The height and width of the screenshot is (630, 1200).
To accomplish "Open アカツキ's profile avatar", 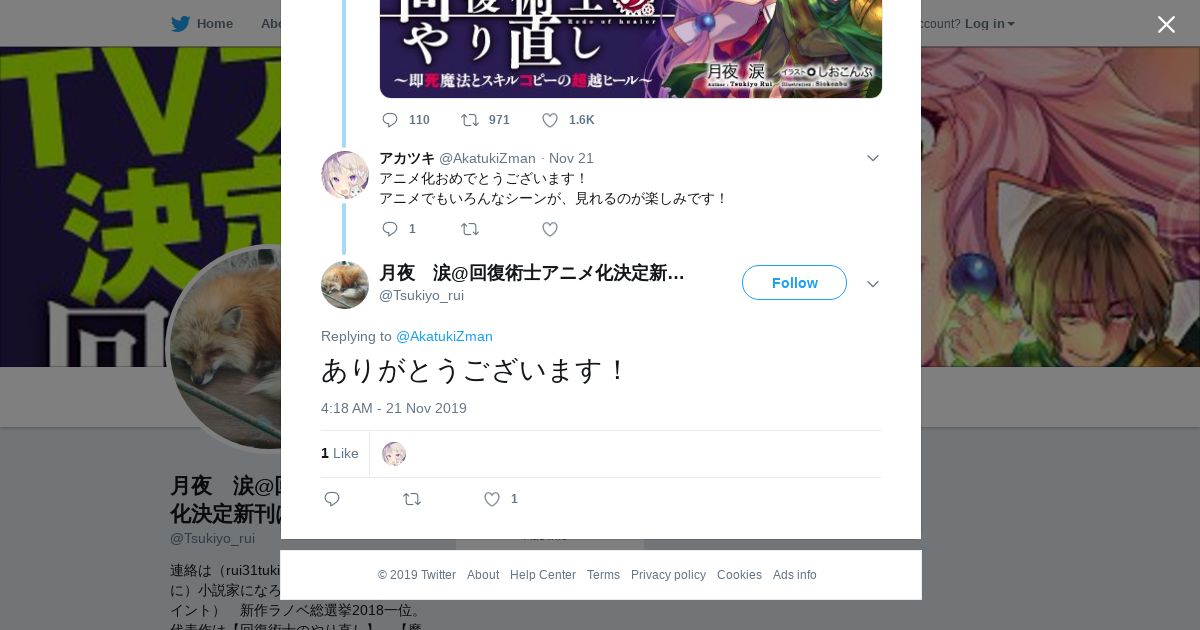I will coord(345,175).
